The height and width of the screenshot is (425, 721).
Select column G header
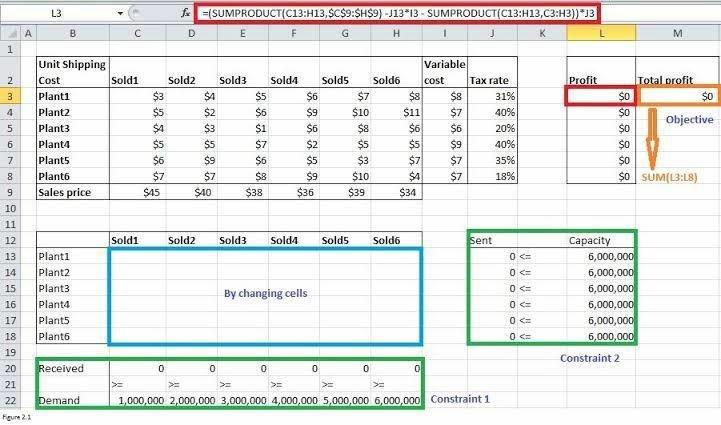[345, 34]
